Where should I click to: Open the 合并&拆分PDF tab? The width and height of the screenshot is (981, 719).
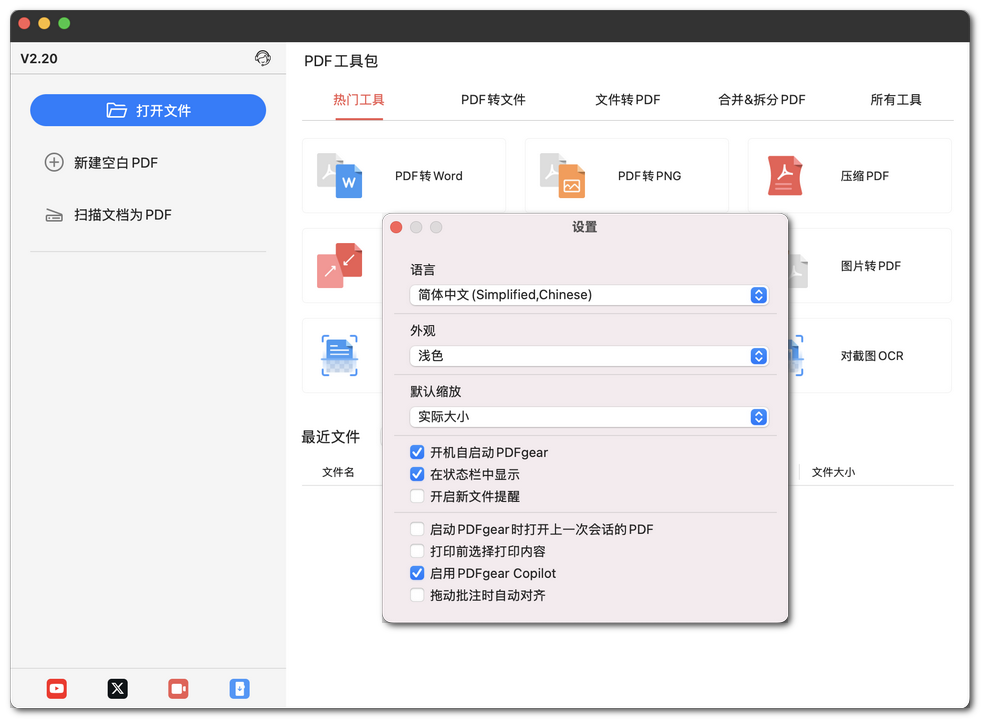point(763,100)
